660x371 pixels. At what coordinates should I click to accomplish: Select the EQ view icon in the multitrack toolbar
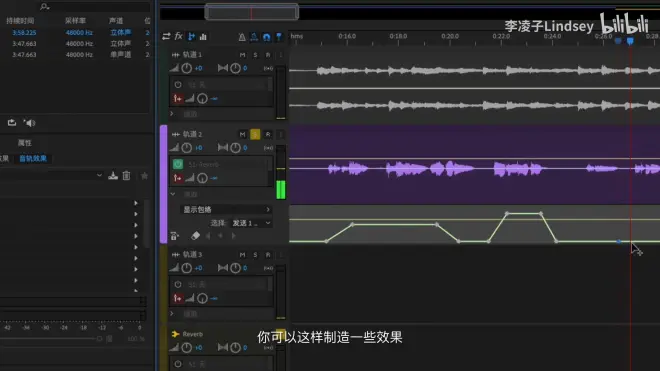(x=203, y=37)
